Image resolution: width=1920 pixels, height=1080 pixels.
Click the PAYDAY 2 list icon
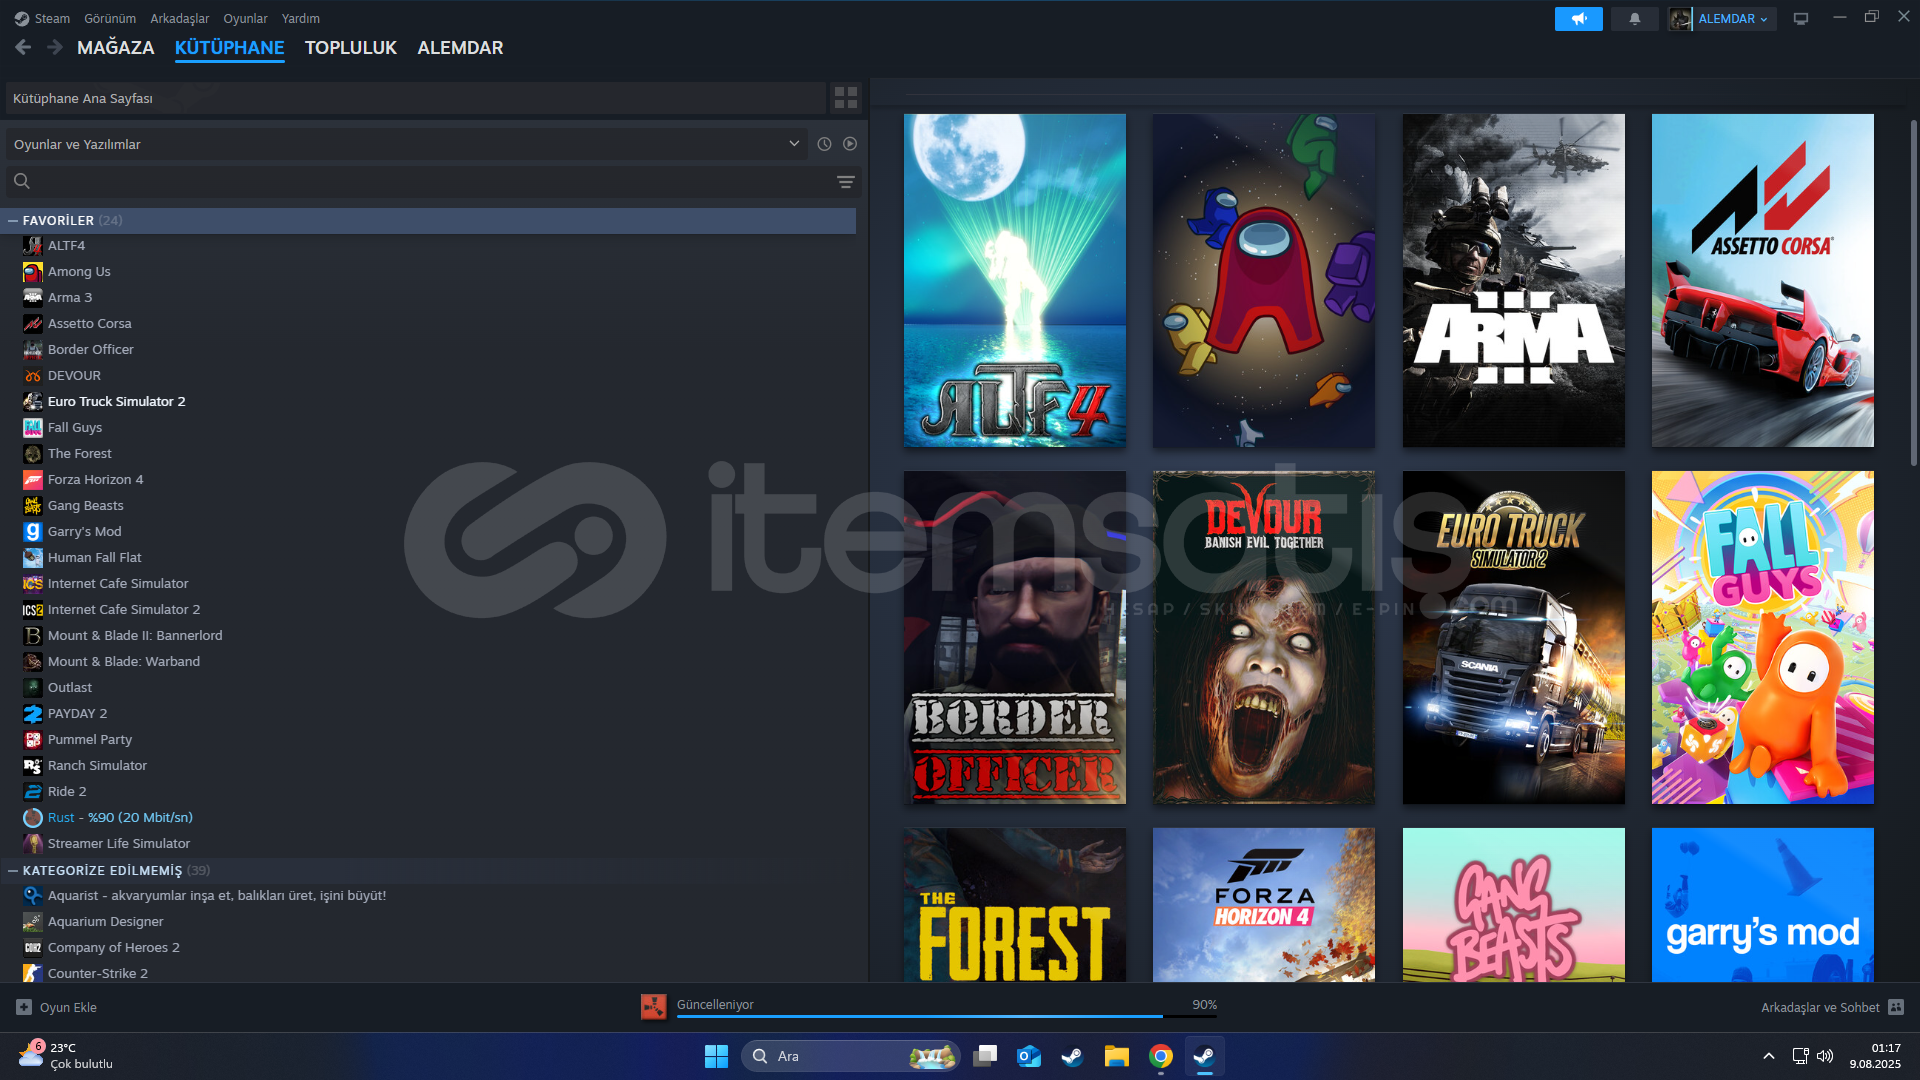33,714
